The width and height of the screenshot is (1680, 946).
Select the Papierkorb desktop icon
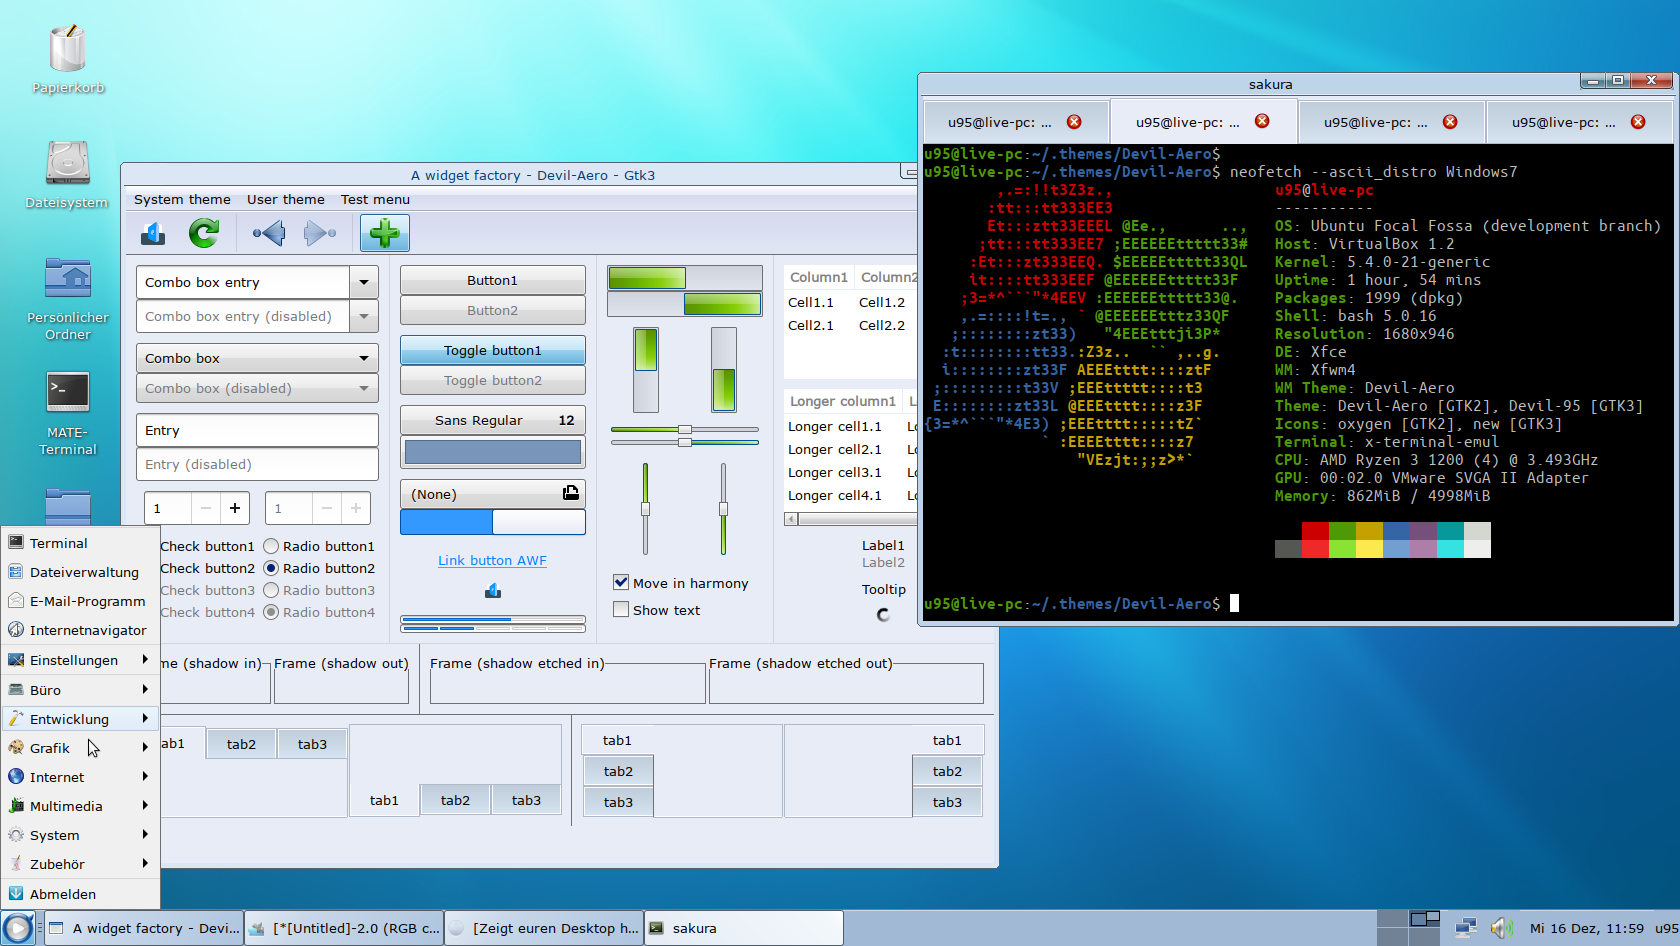click(68, 60)
